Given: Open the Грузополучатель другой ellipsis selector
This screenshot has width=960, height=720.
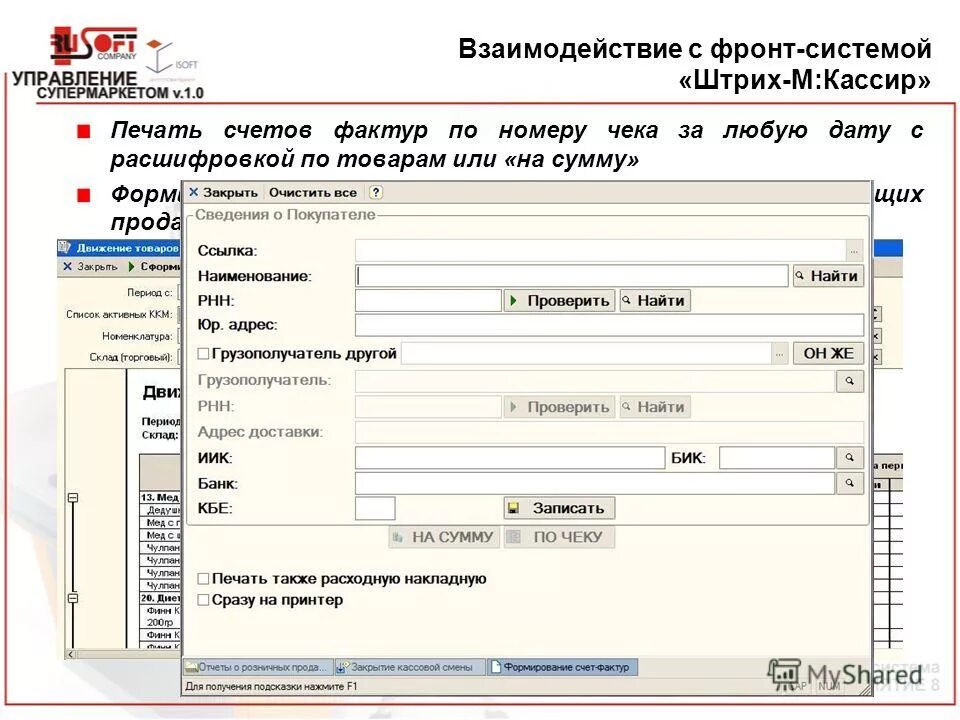Looking at the screenshot, I should pyautogui.click(x=778, y=354).
